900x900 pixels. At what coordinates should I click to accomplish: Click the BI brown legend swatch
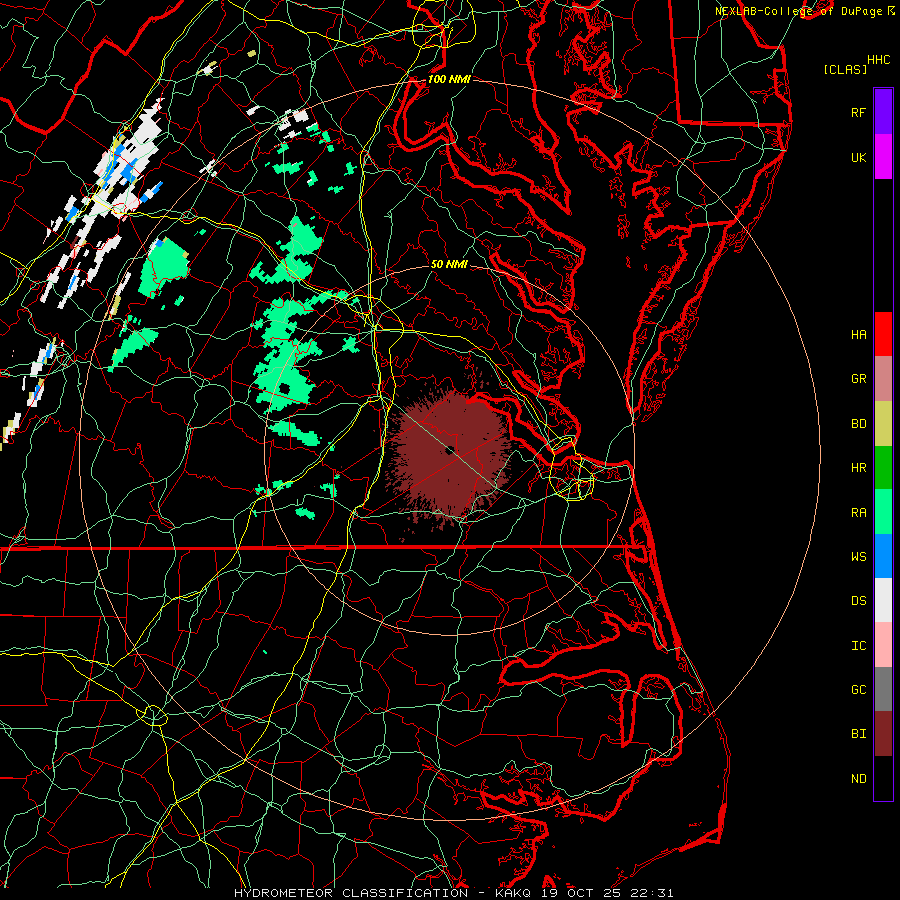pos(883,734)
